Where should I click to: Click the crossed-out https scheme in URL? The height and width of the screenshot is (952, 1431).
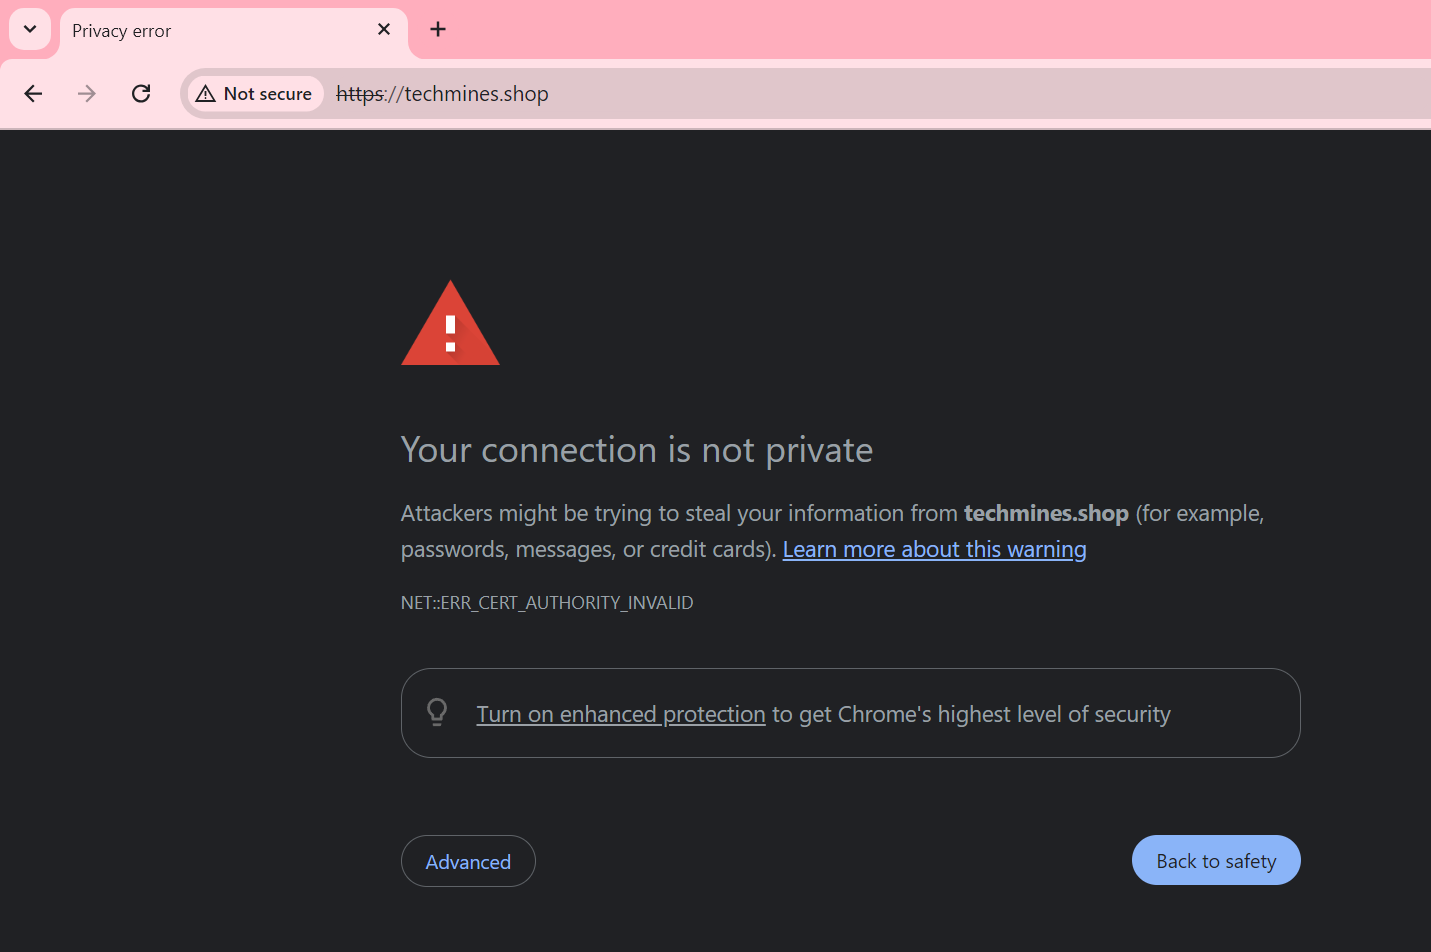[359, 94]
